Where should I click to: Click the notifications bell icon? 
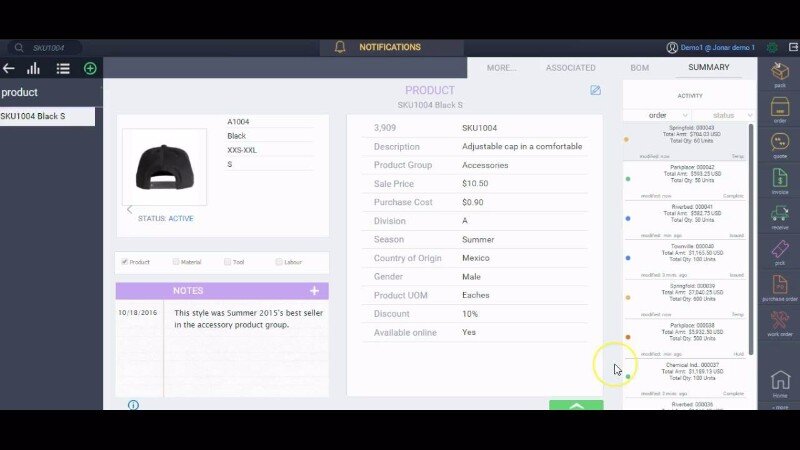tap(340, 47)
